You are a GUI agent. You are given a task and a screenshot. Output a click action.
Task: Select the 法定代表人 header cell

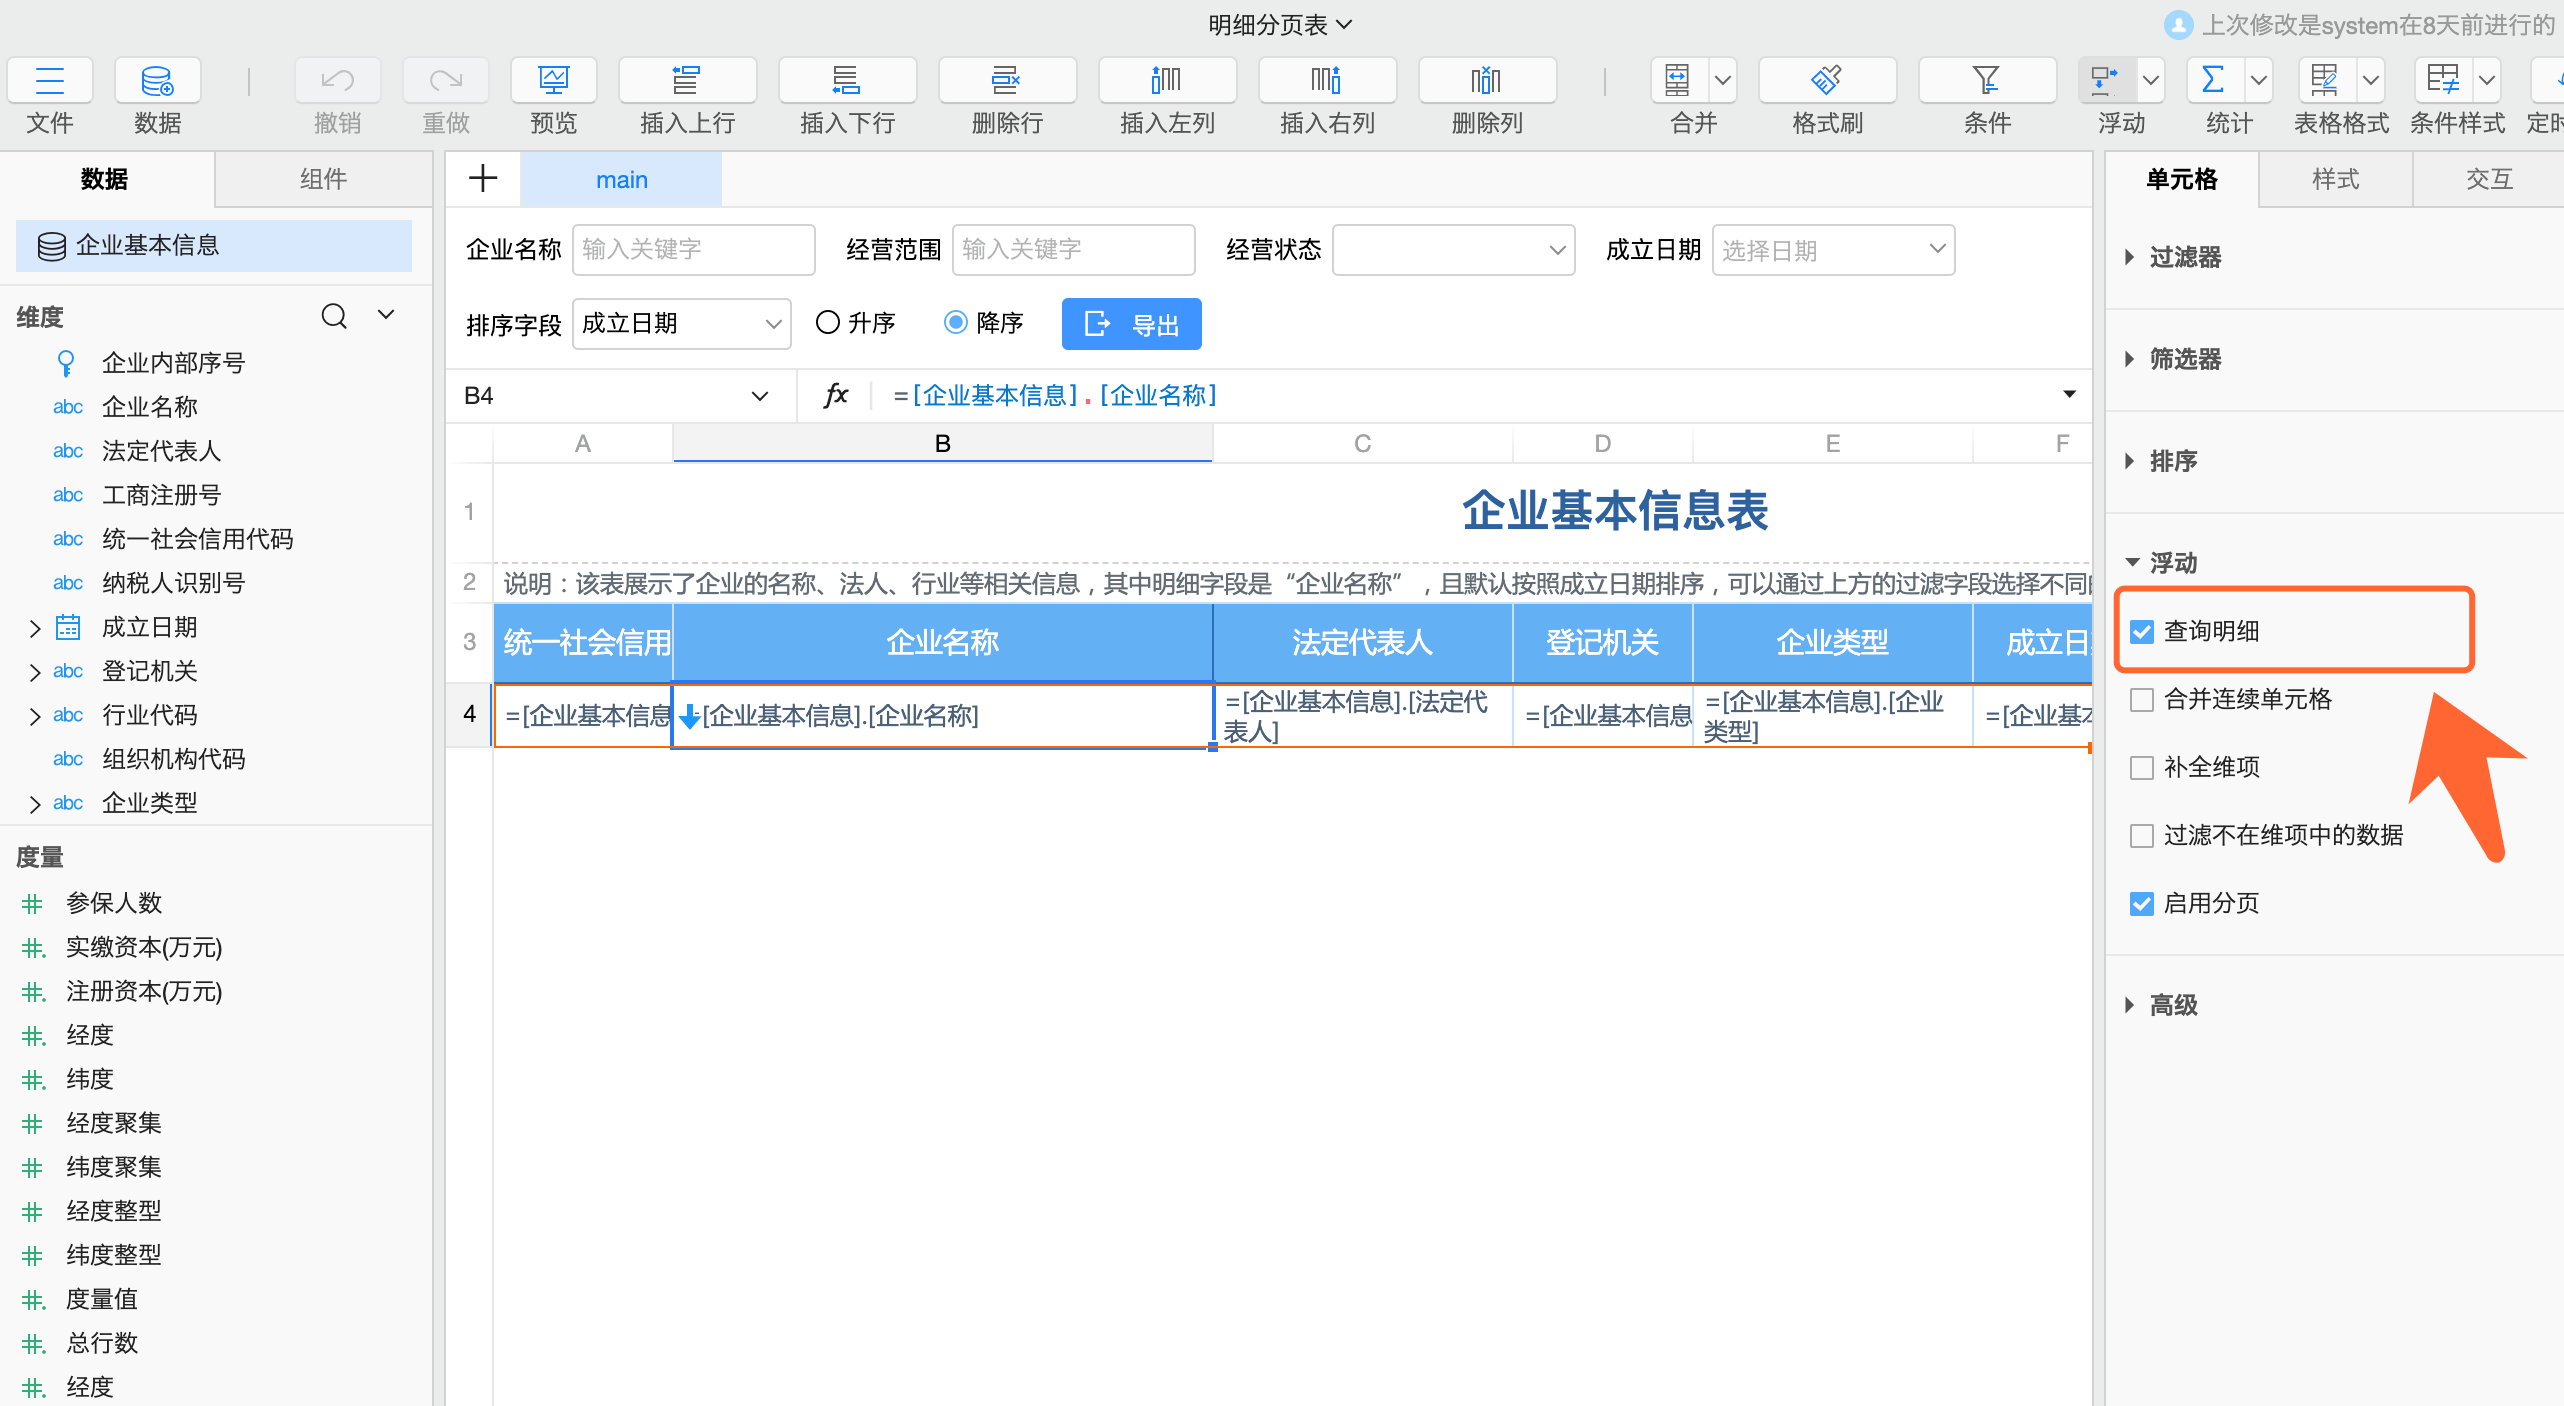[x=1362, y=642]
